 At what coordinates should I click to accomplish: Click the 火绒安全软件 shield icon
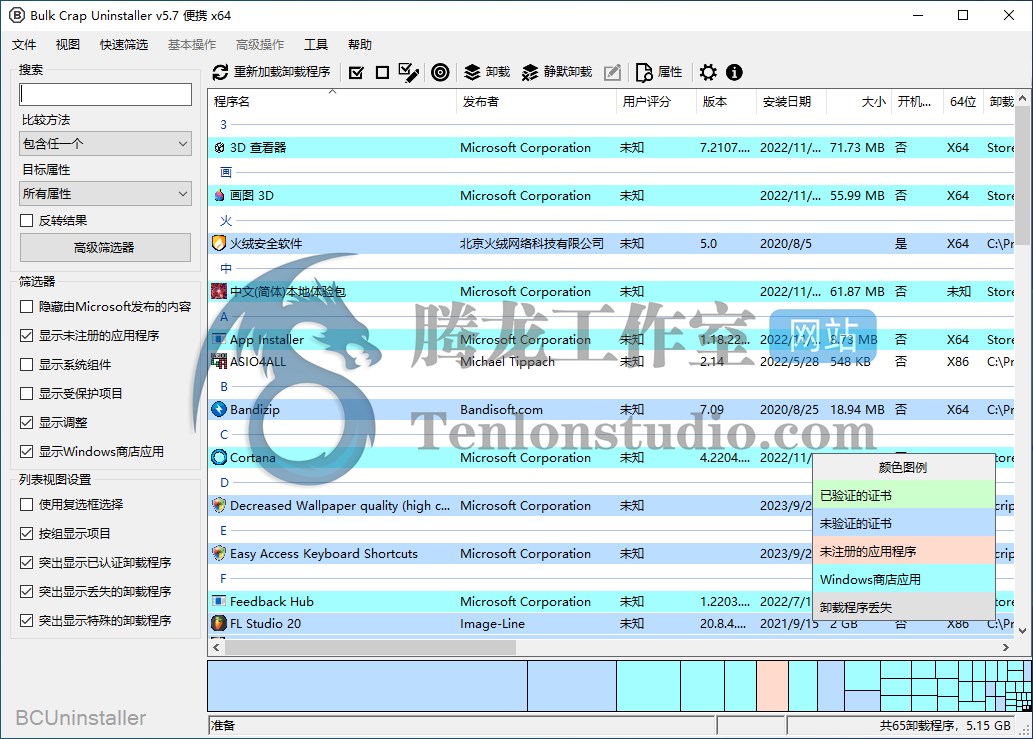click(219, 243)
